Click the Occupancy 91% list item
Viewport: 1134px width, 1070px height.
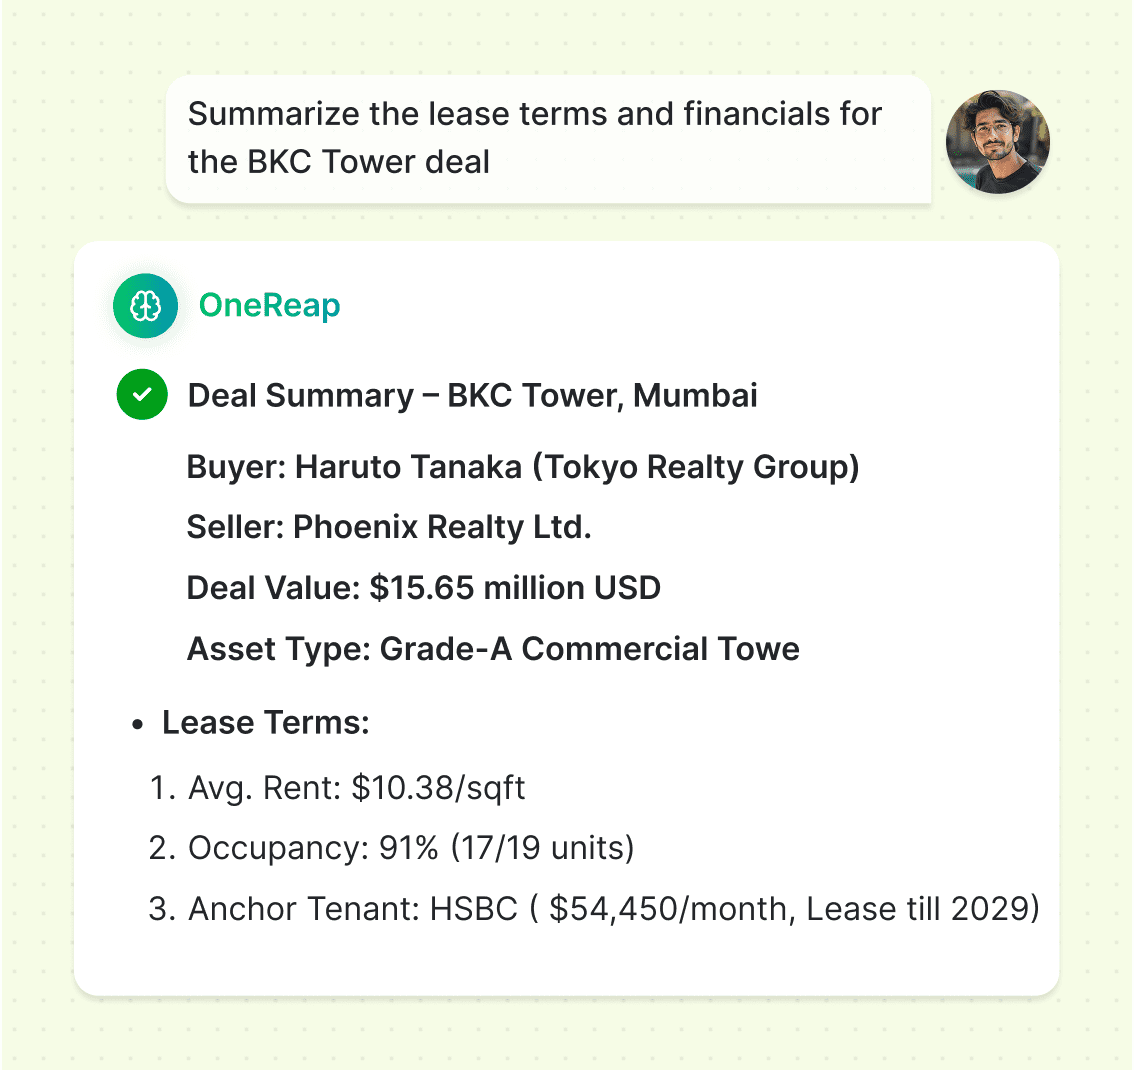411,849
